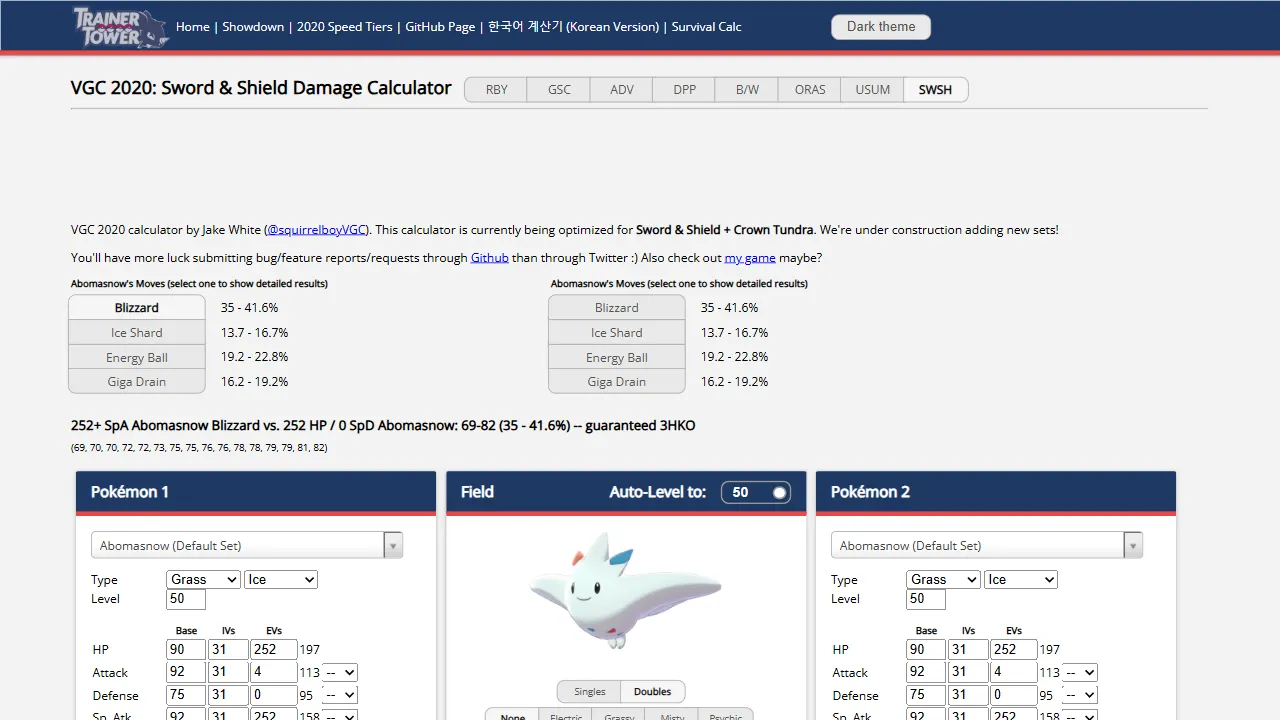Select the SWSH generation tab

[x=936, y=90]
